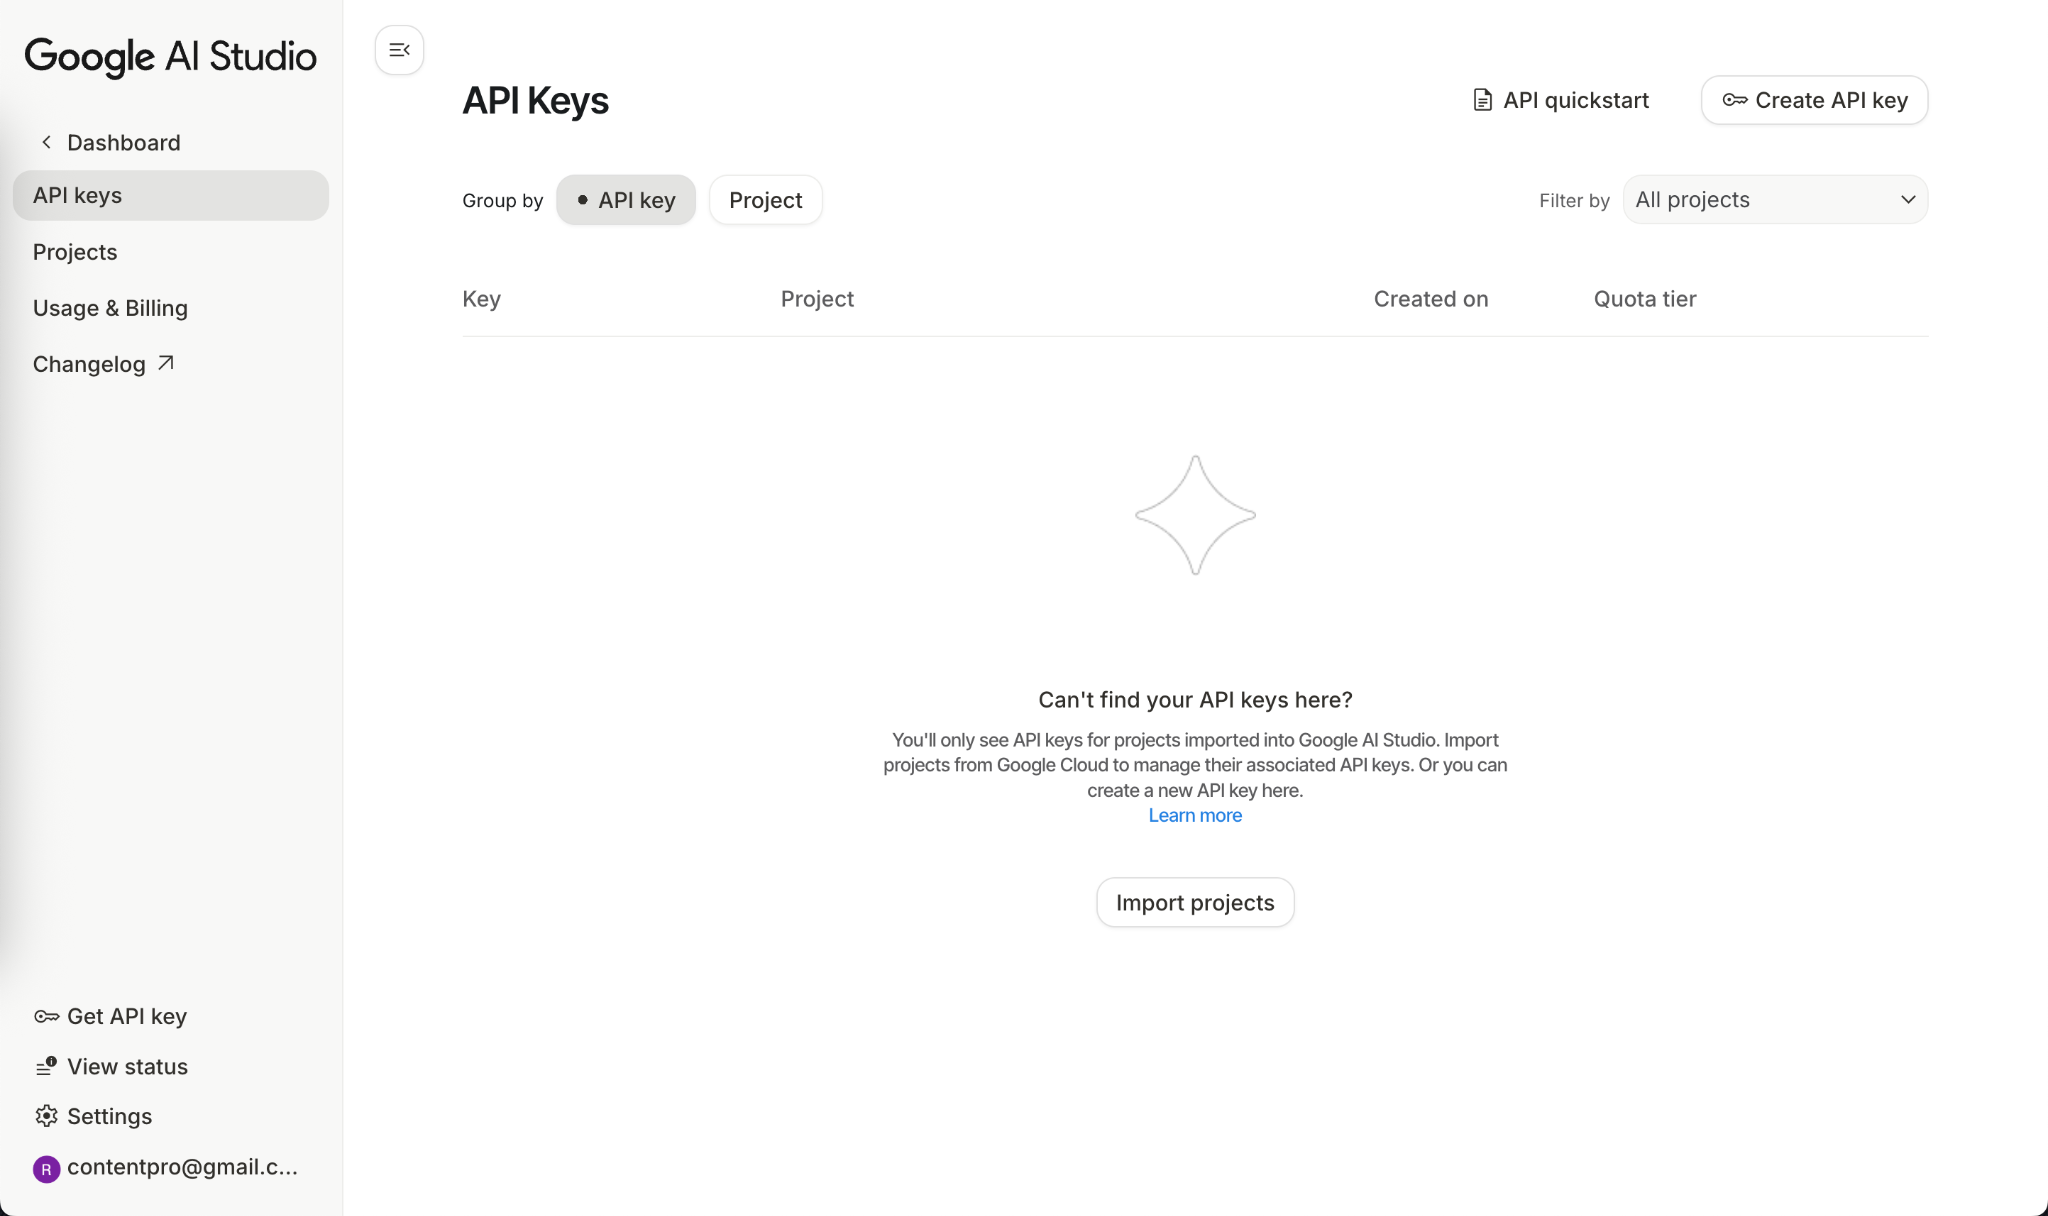Screen dimensions: 2048x1216
Task: Click the Created on column header
Action: (x=1430, y=299)
